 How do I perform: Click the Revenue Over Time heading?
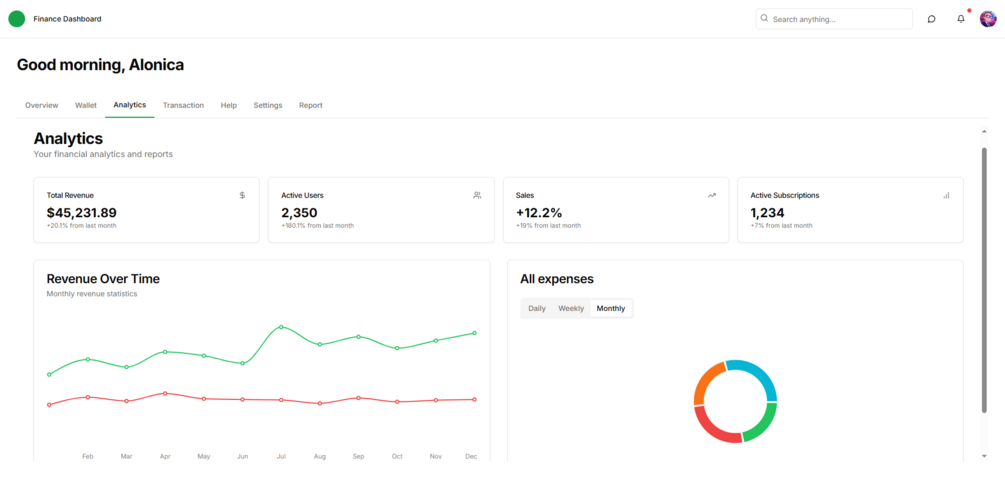pyautogui.click(x=103, y=279)
